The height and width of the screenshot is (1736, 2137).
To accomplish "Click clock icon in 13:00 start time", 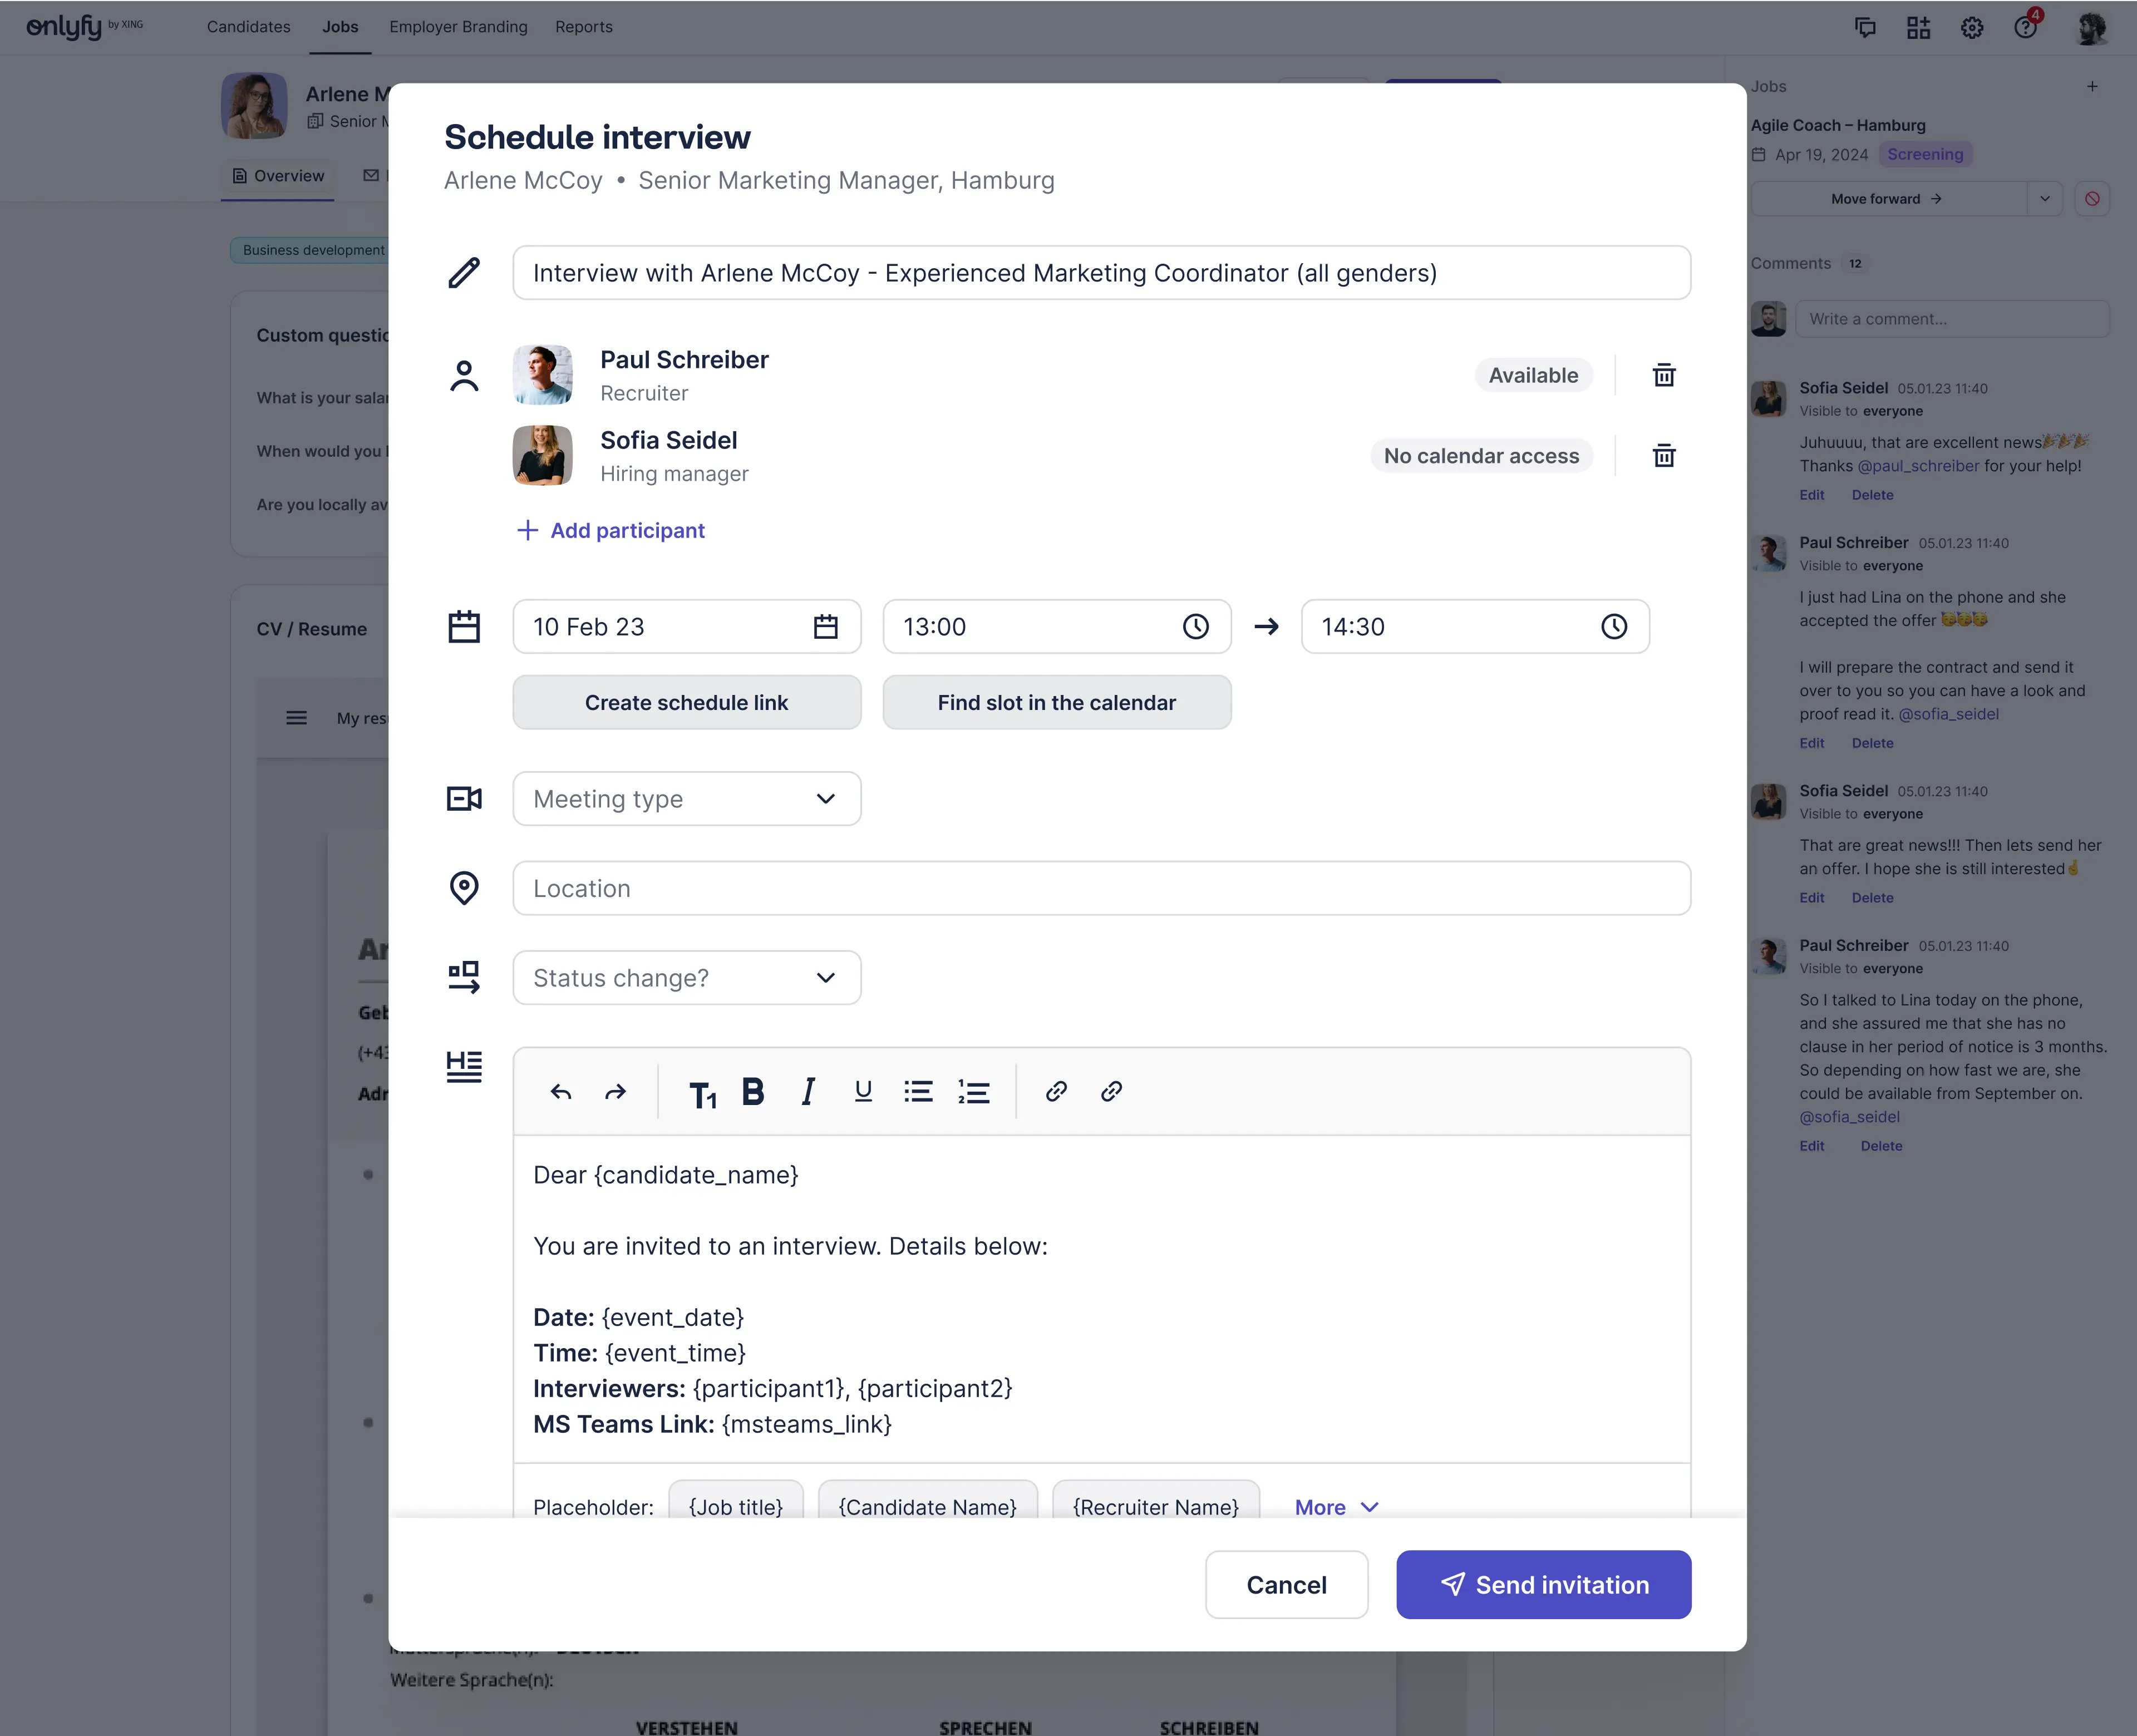I will coord(1196,627).
